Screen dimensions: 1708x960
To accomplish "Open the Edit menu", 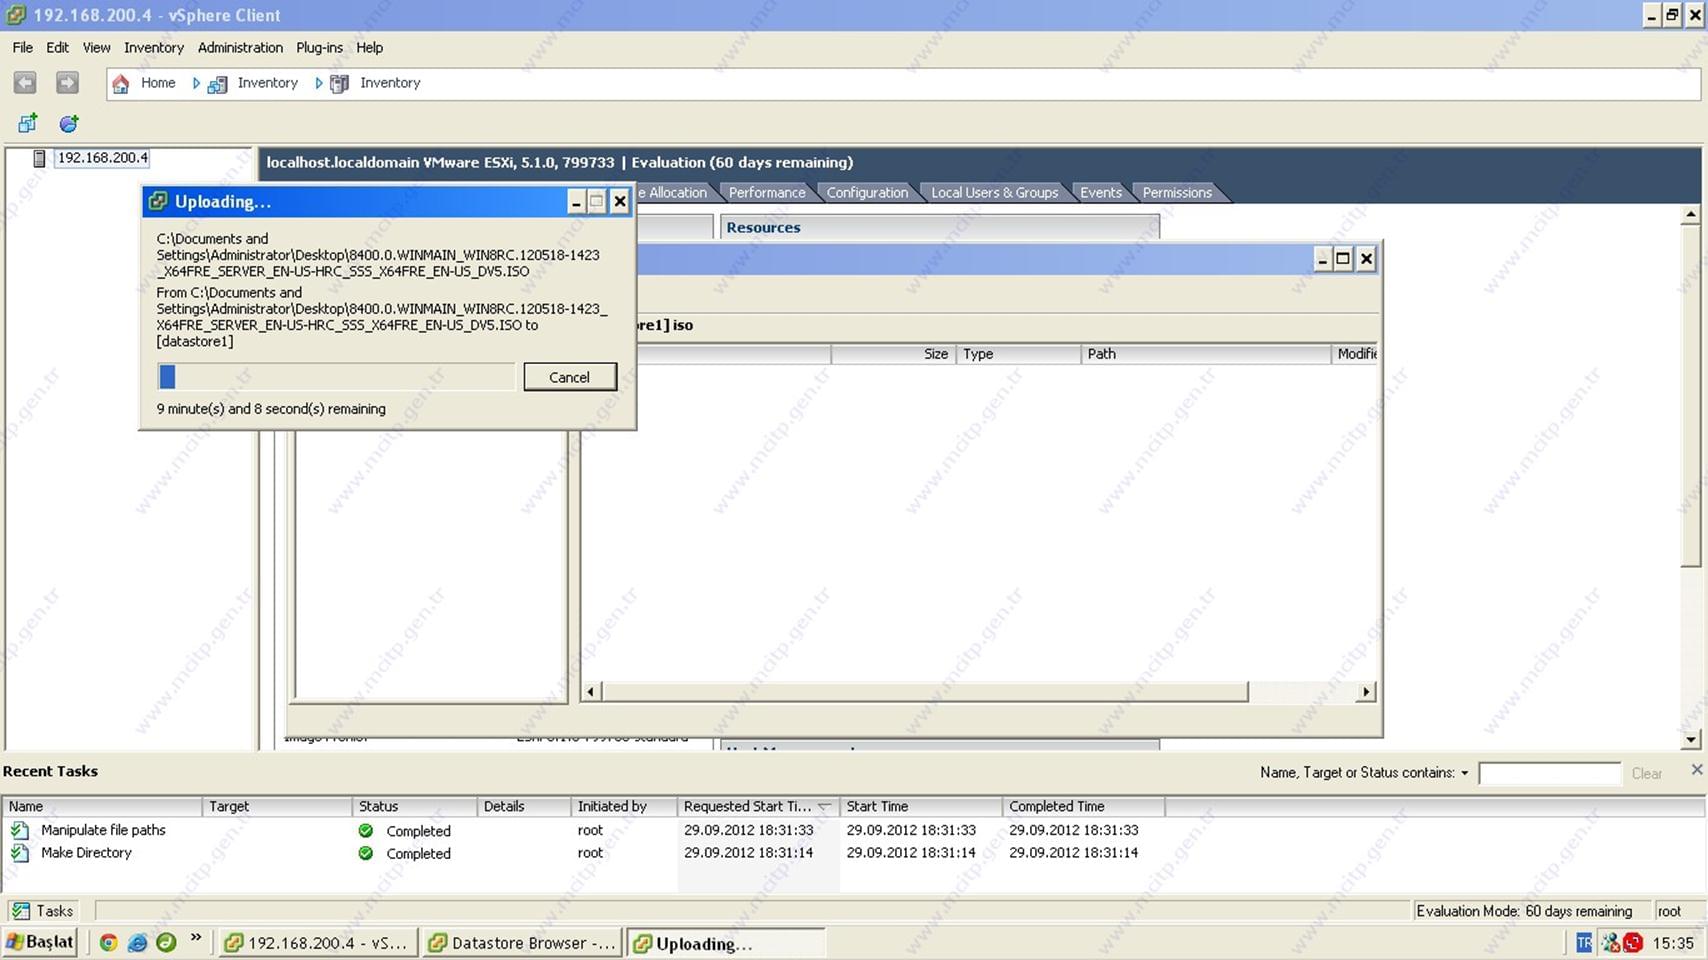I will 57,47.
